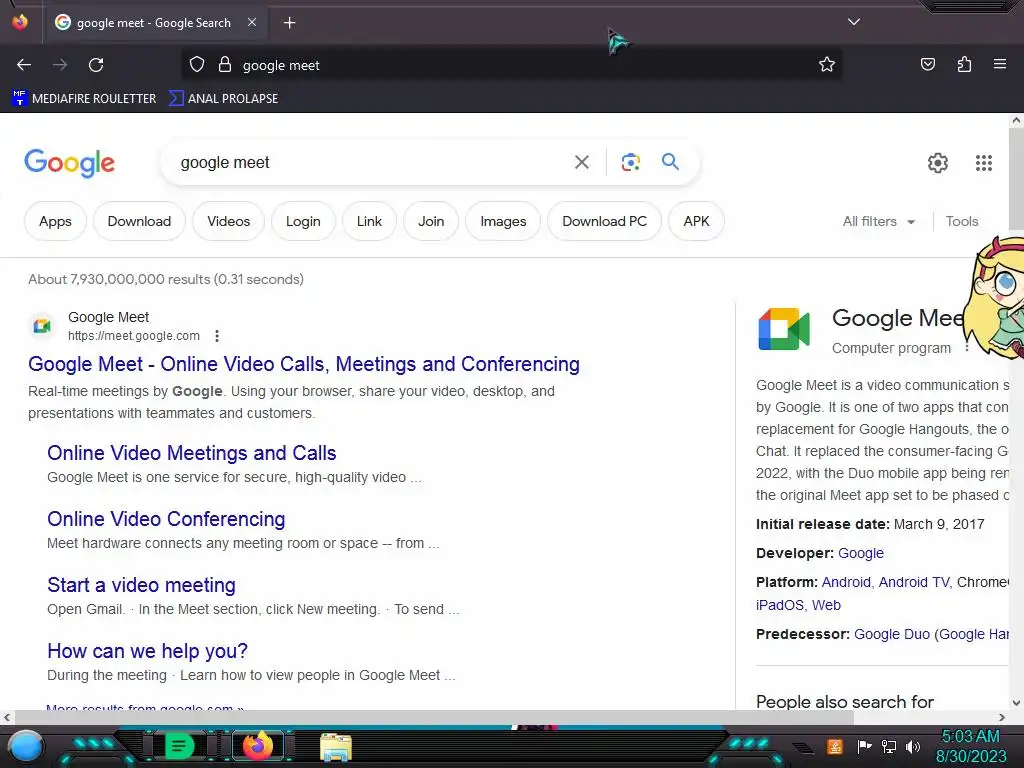The height and width of the screenshot is (768, 1024).
Task: Select the Download filter chip
Action: (x=139, y=221)
